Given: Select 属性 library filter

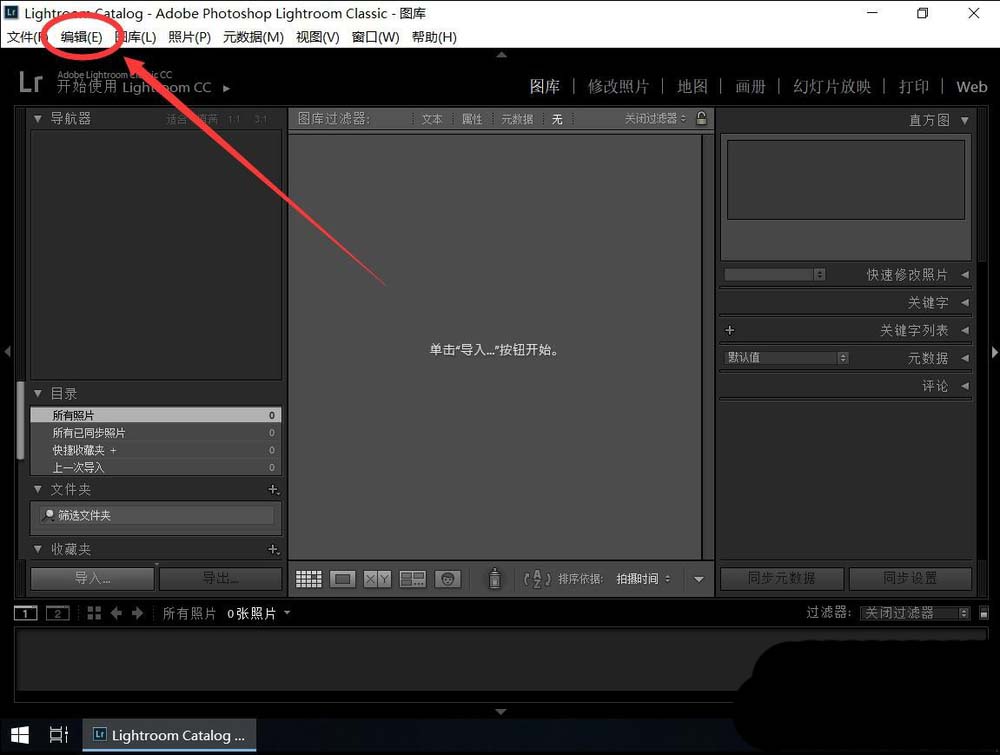Looking at the screenshot, I should 472,119.
